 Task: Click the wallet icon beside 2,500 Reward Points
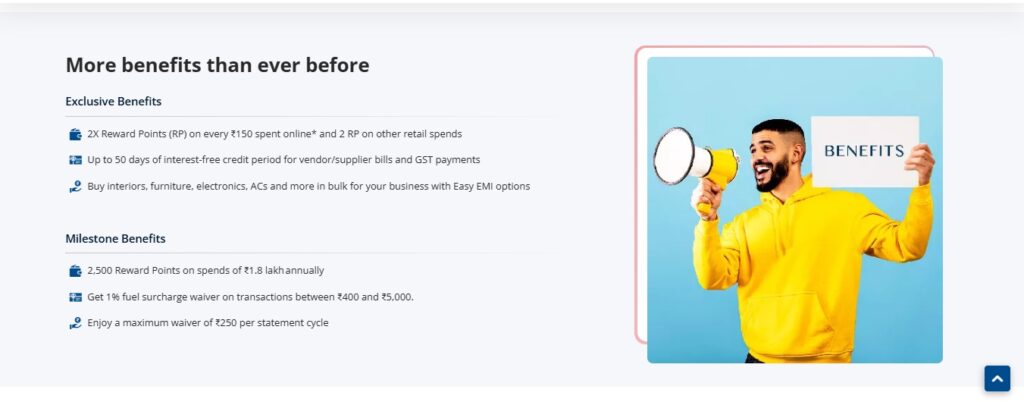pos(75,271)
